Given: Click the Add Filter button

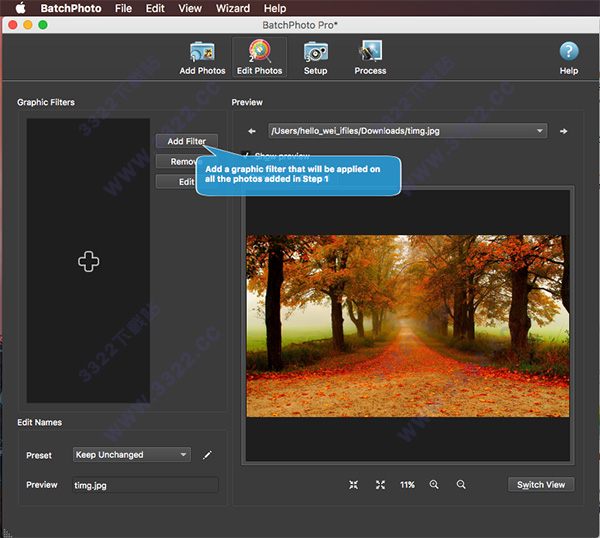Looking at the screenshot, I should tap(187, 141).
